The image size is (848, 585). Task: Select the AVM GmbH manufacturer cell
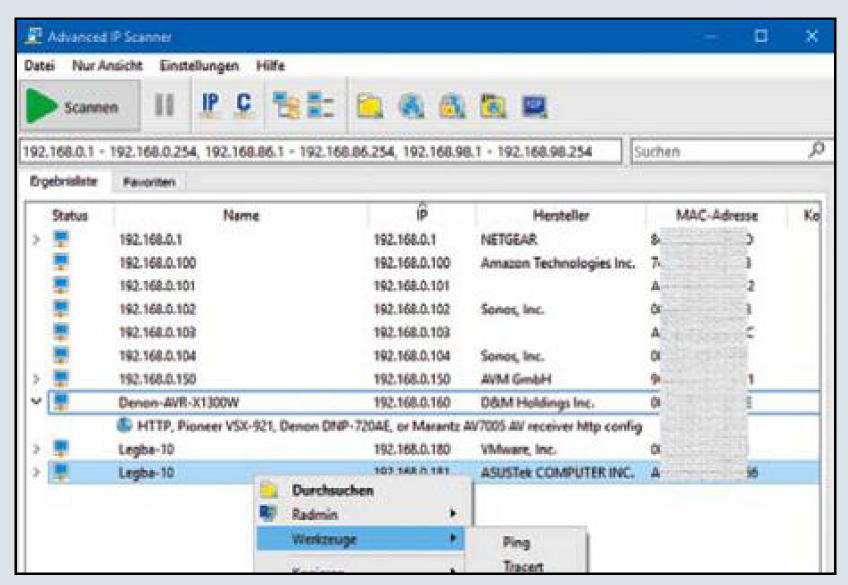tap(516, 379)
